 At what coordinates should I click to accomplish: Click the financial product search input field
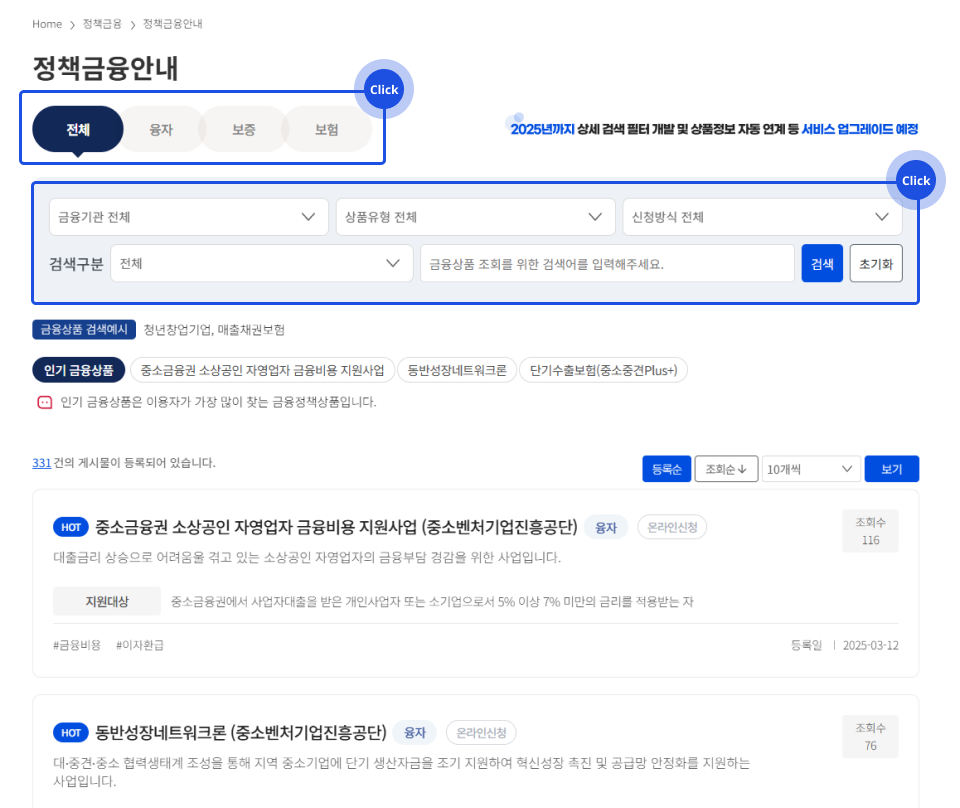(607, 264)
